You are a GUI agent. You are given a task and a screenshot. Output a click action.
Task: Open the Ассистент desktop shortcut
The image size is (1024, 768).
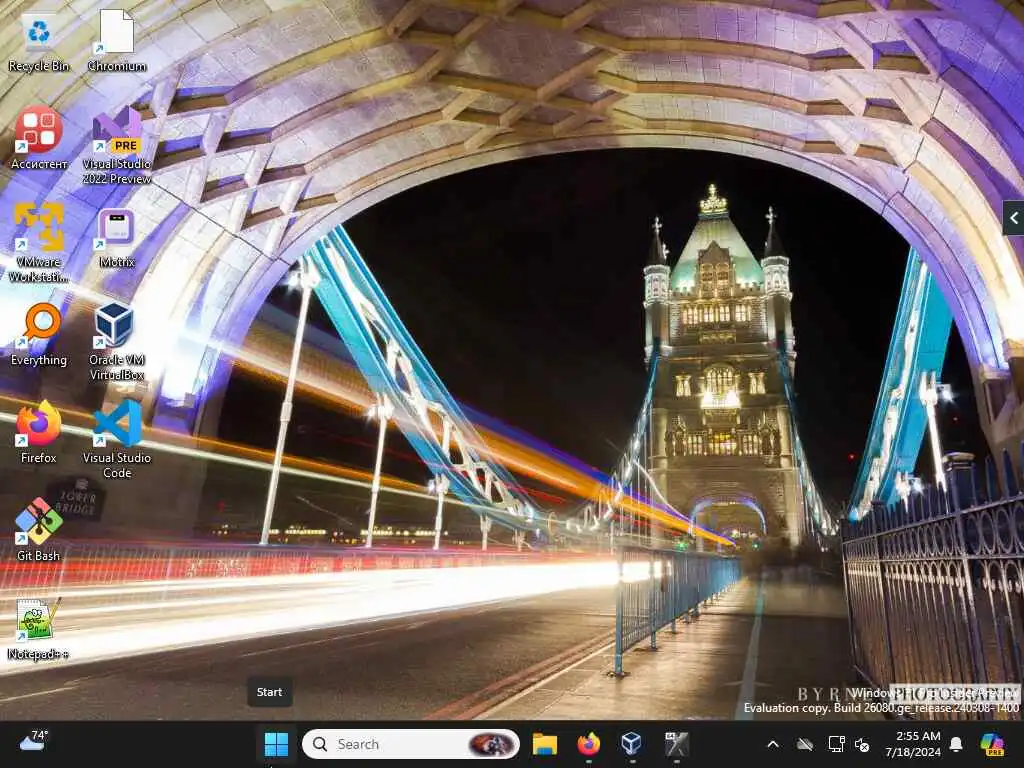39,138
